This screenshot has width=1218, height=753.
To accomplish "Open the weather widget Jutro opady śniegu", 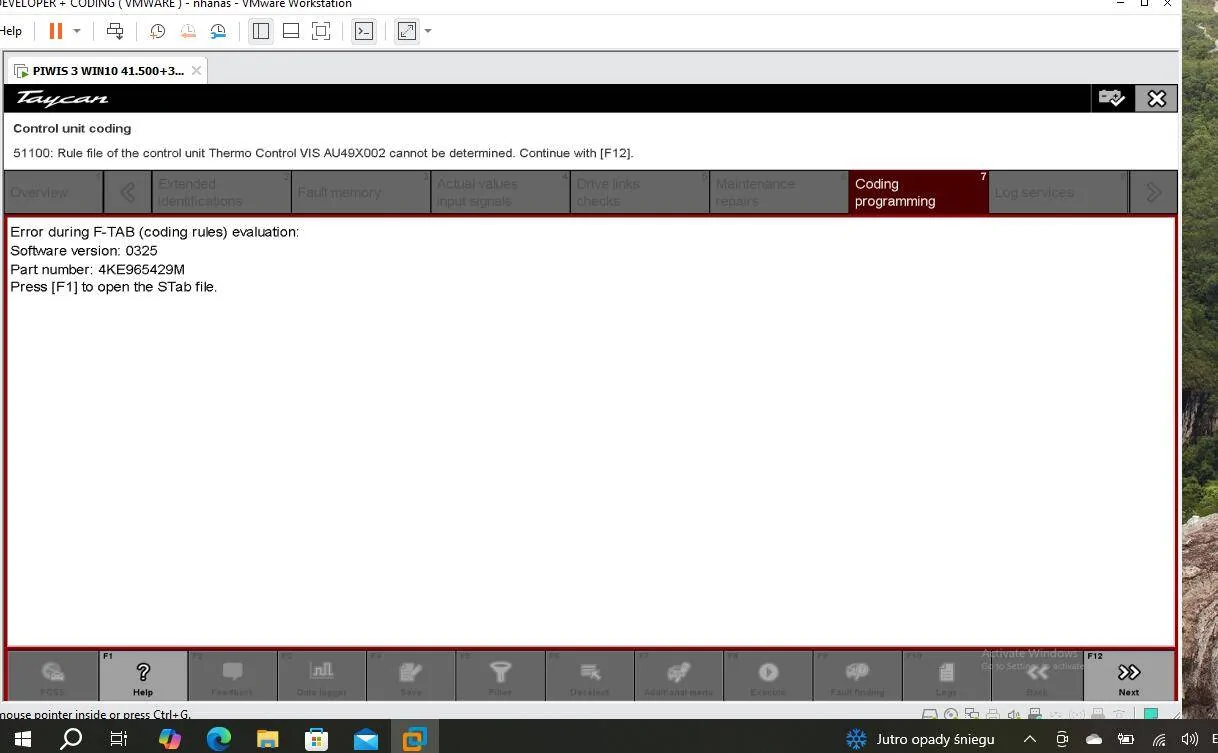I will (x=920, y=739).
